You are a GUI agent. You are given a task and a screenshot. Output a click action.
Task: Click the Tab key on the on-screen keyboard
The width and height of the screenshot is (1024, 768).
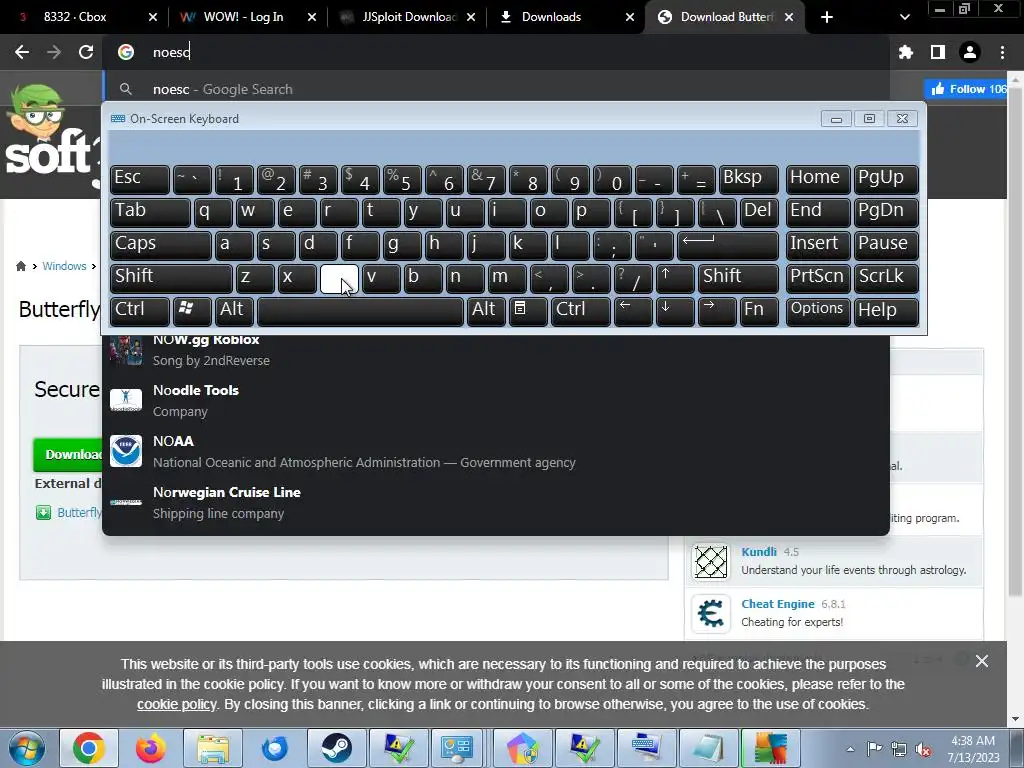[150, 212]
